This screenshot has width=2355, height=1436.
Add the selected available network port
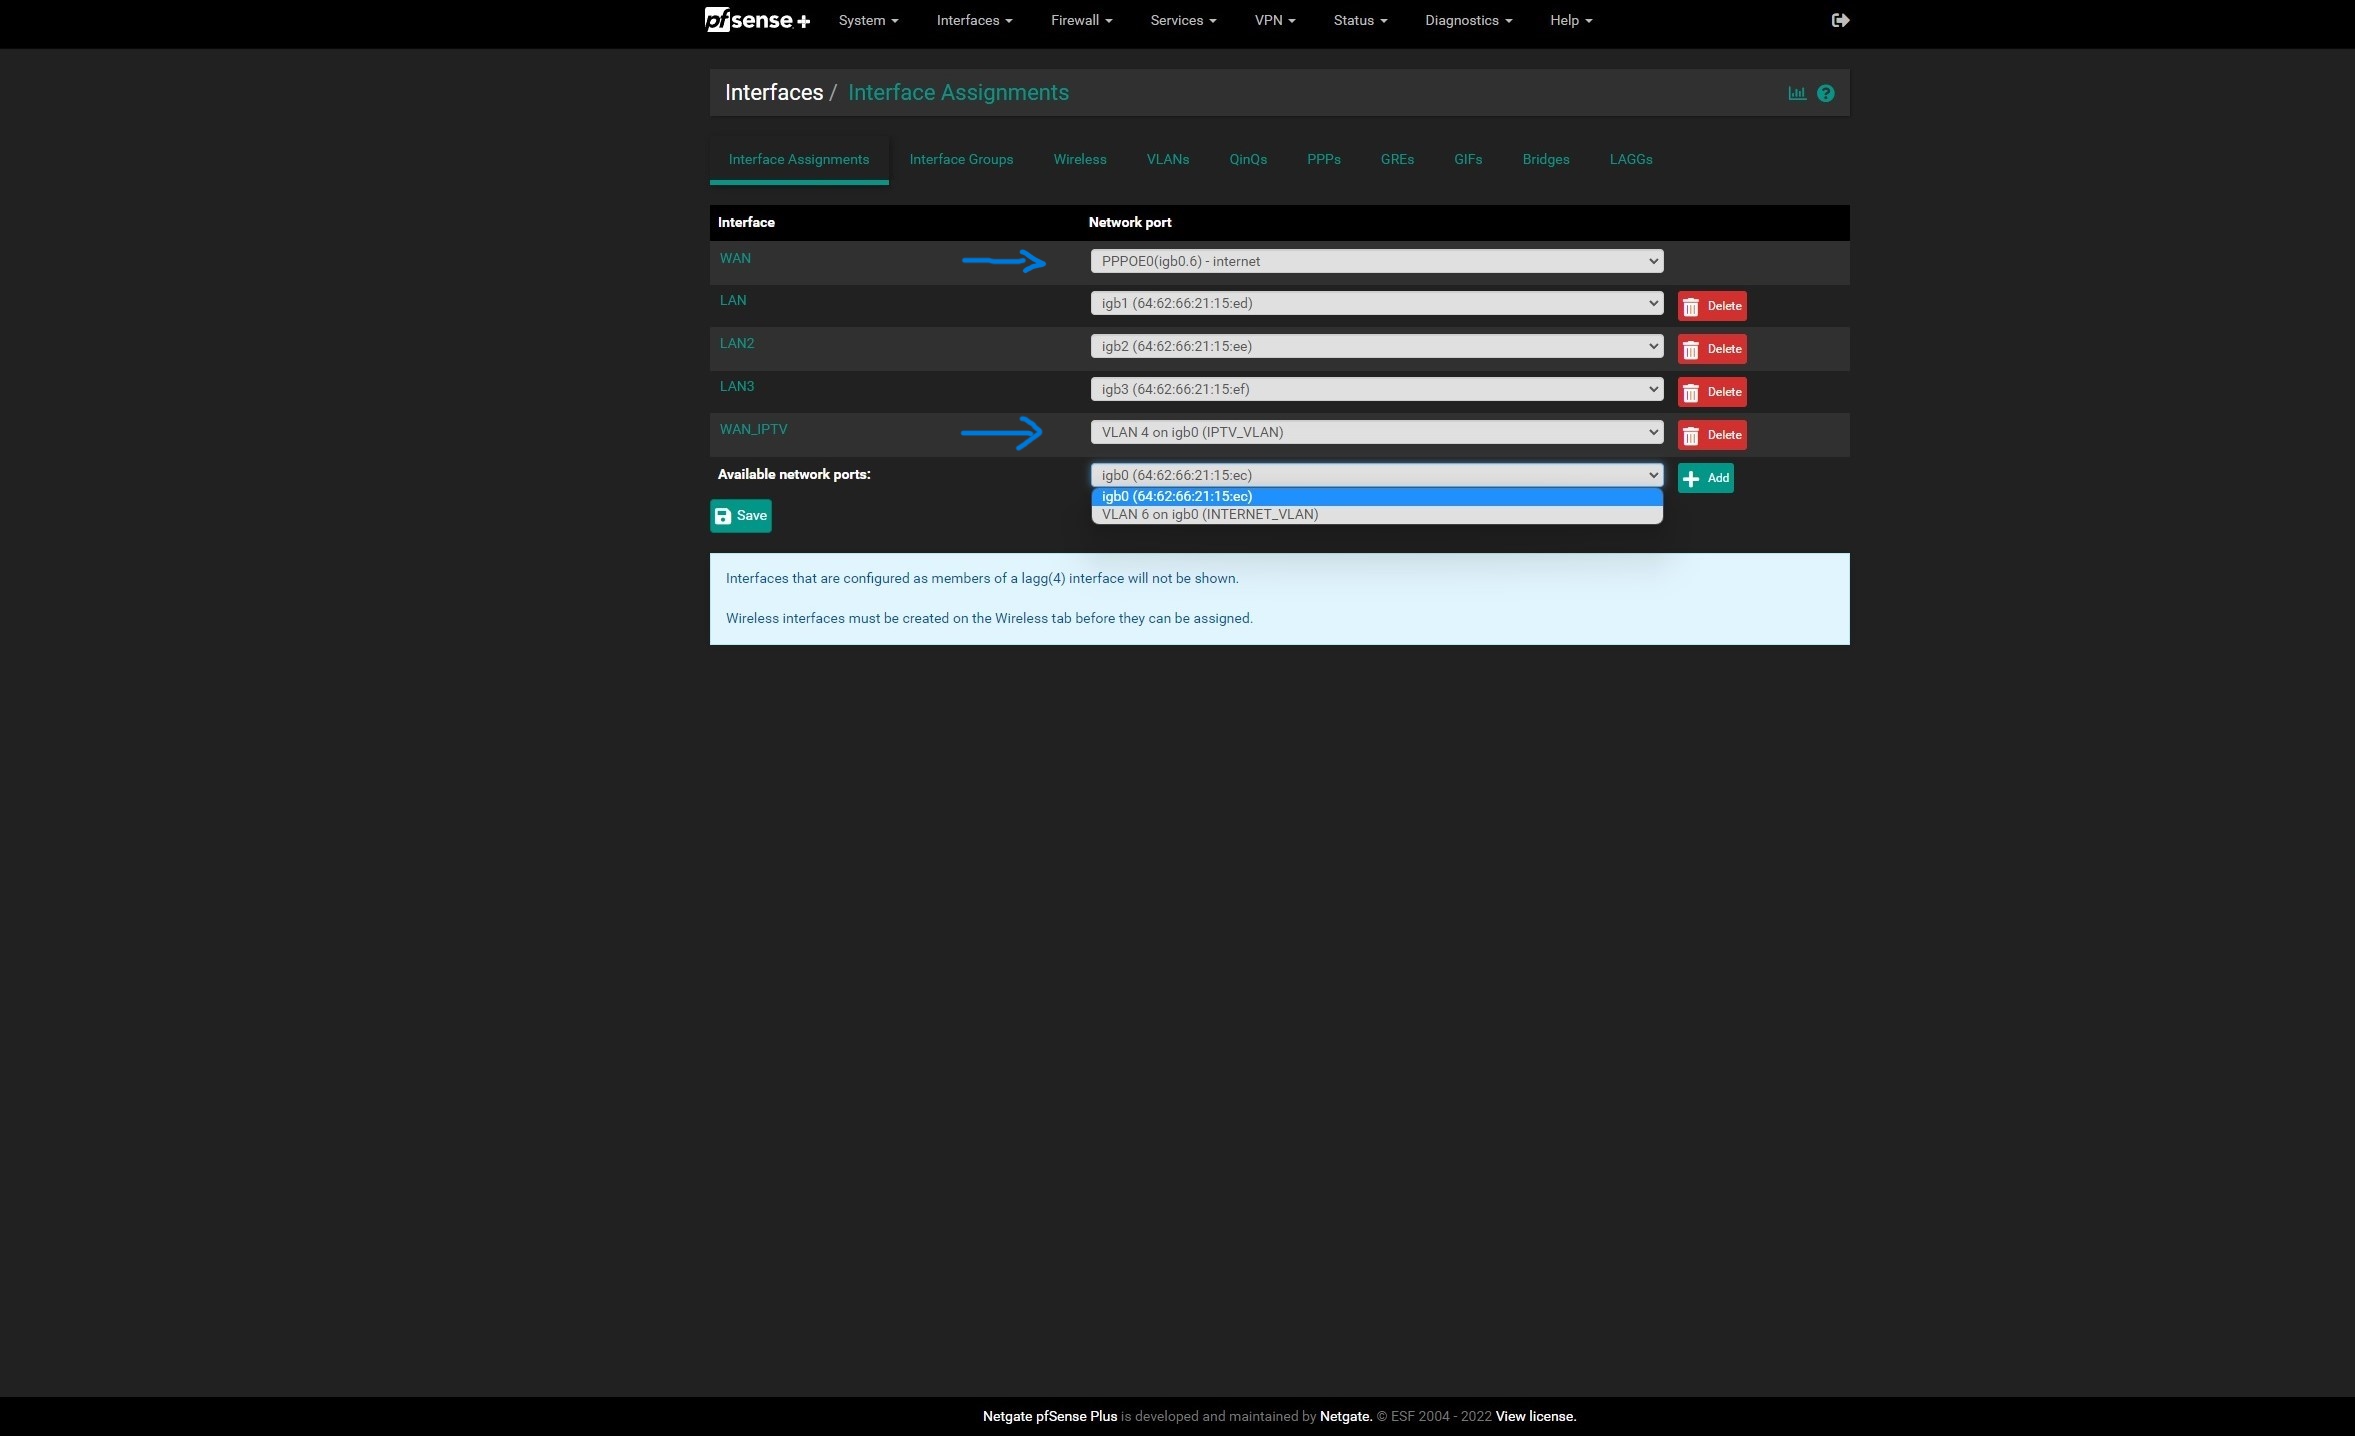[1705, 478]
